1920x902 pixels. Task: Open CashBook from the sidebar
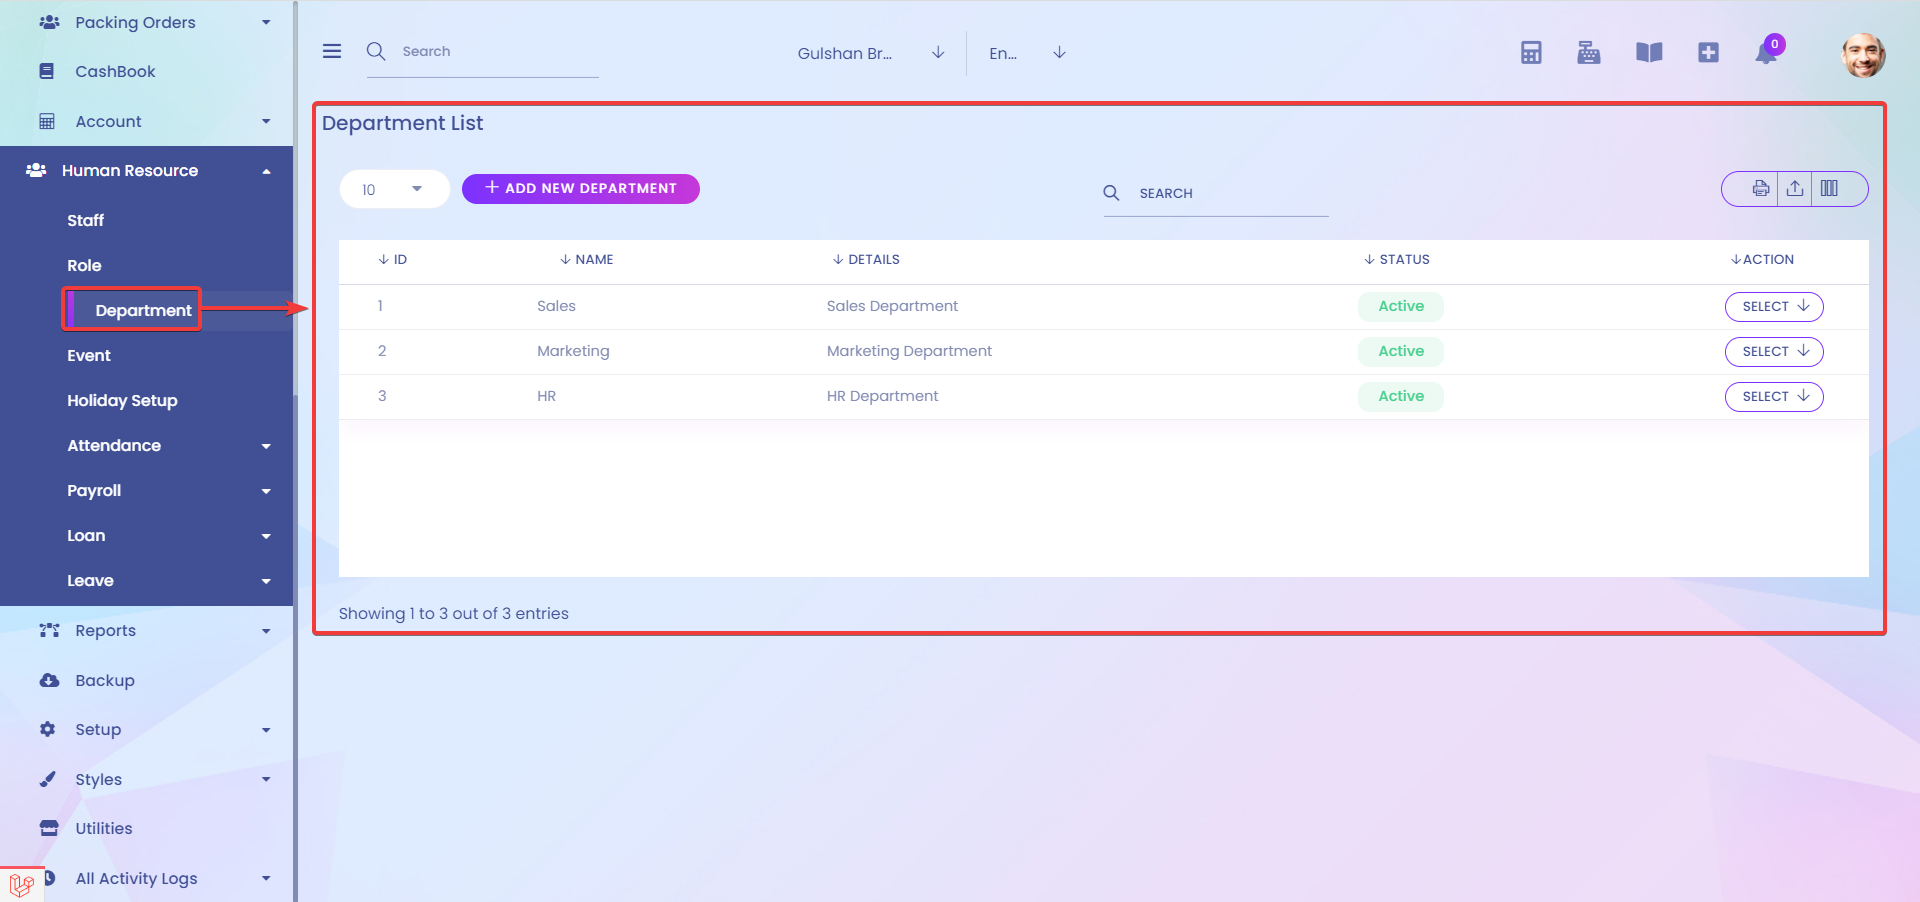pos(115,71)
